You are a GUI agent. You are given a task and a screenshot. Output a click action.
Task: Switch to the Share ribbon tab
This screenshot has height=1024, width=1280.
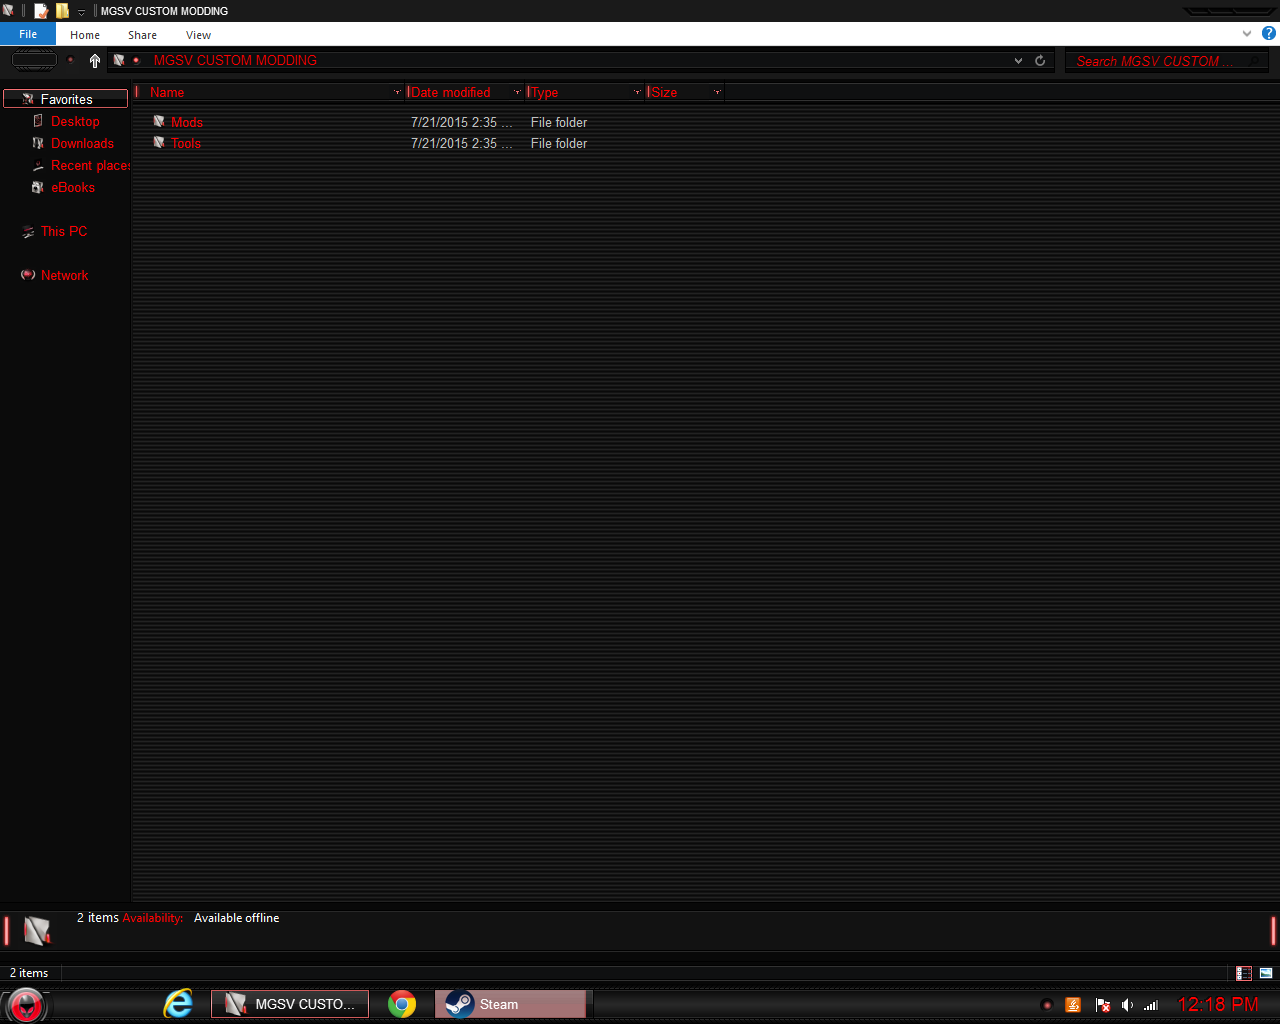142,35
